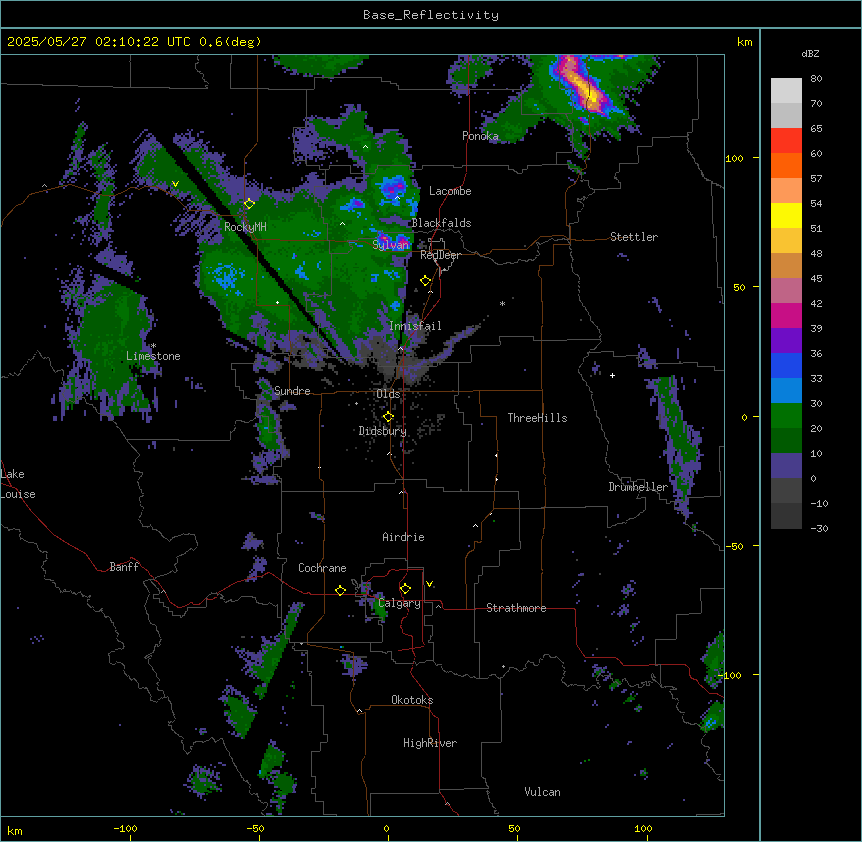862x842 pixels.
Task: Click the Vulcan label
Action: coord(543,792)
